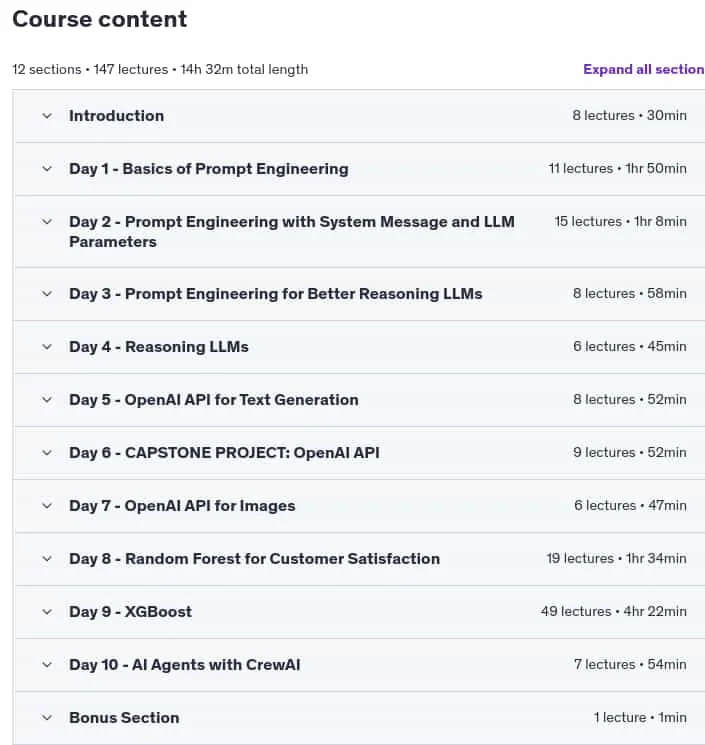The width and height of the screenshot is (705, 745).
Task: Expand Day 1 Basics of Prompt Engineering chevron
Action: [x=47, y=169]
